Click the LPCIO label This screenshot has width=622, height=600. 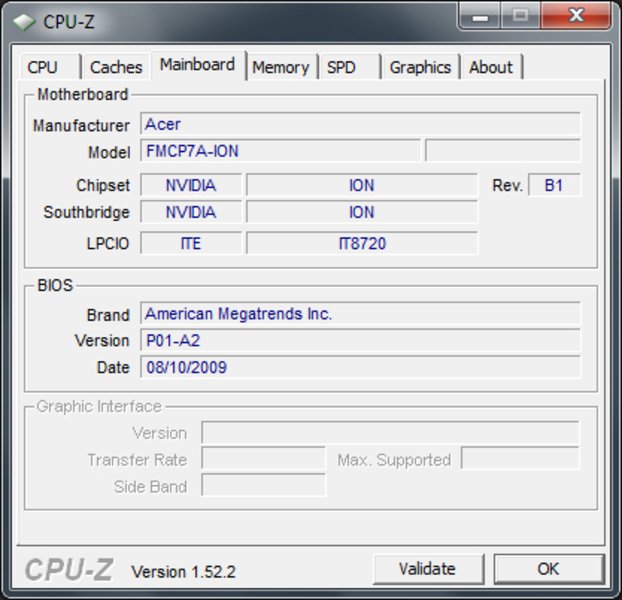[x=108, y=243]
